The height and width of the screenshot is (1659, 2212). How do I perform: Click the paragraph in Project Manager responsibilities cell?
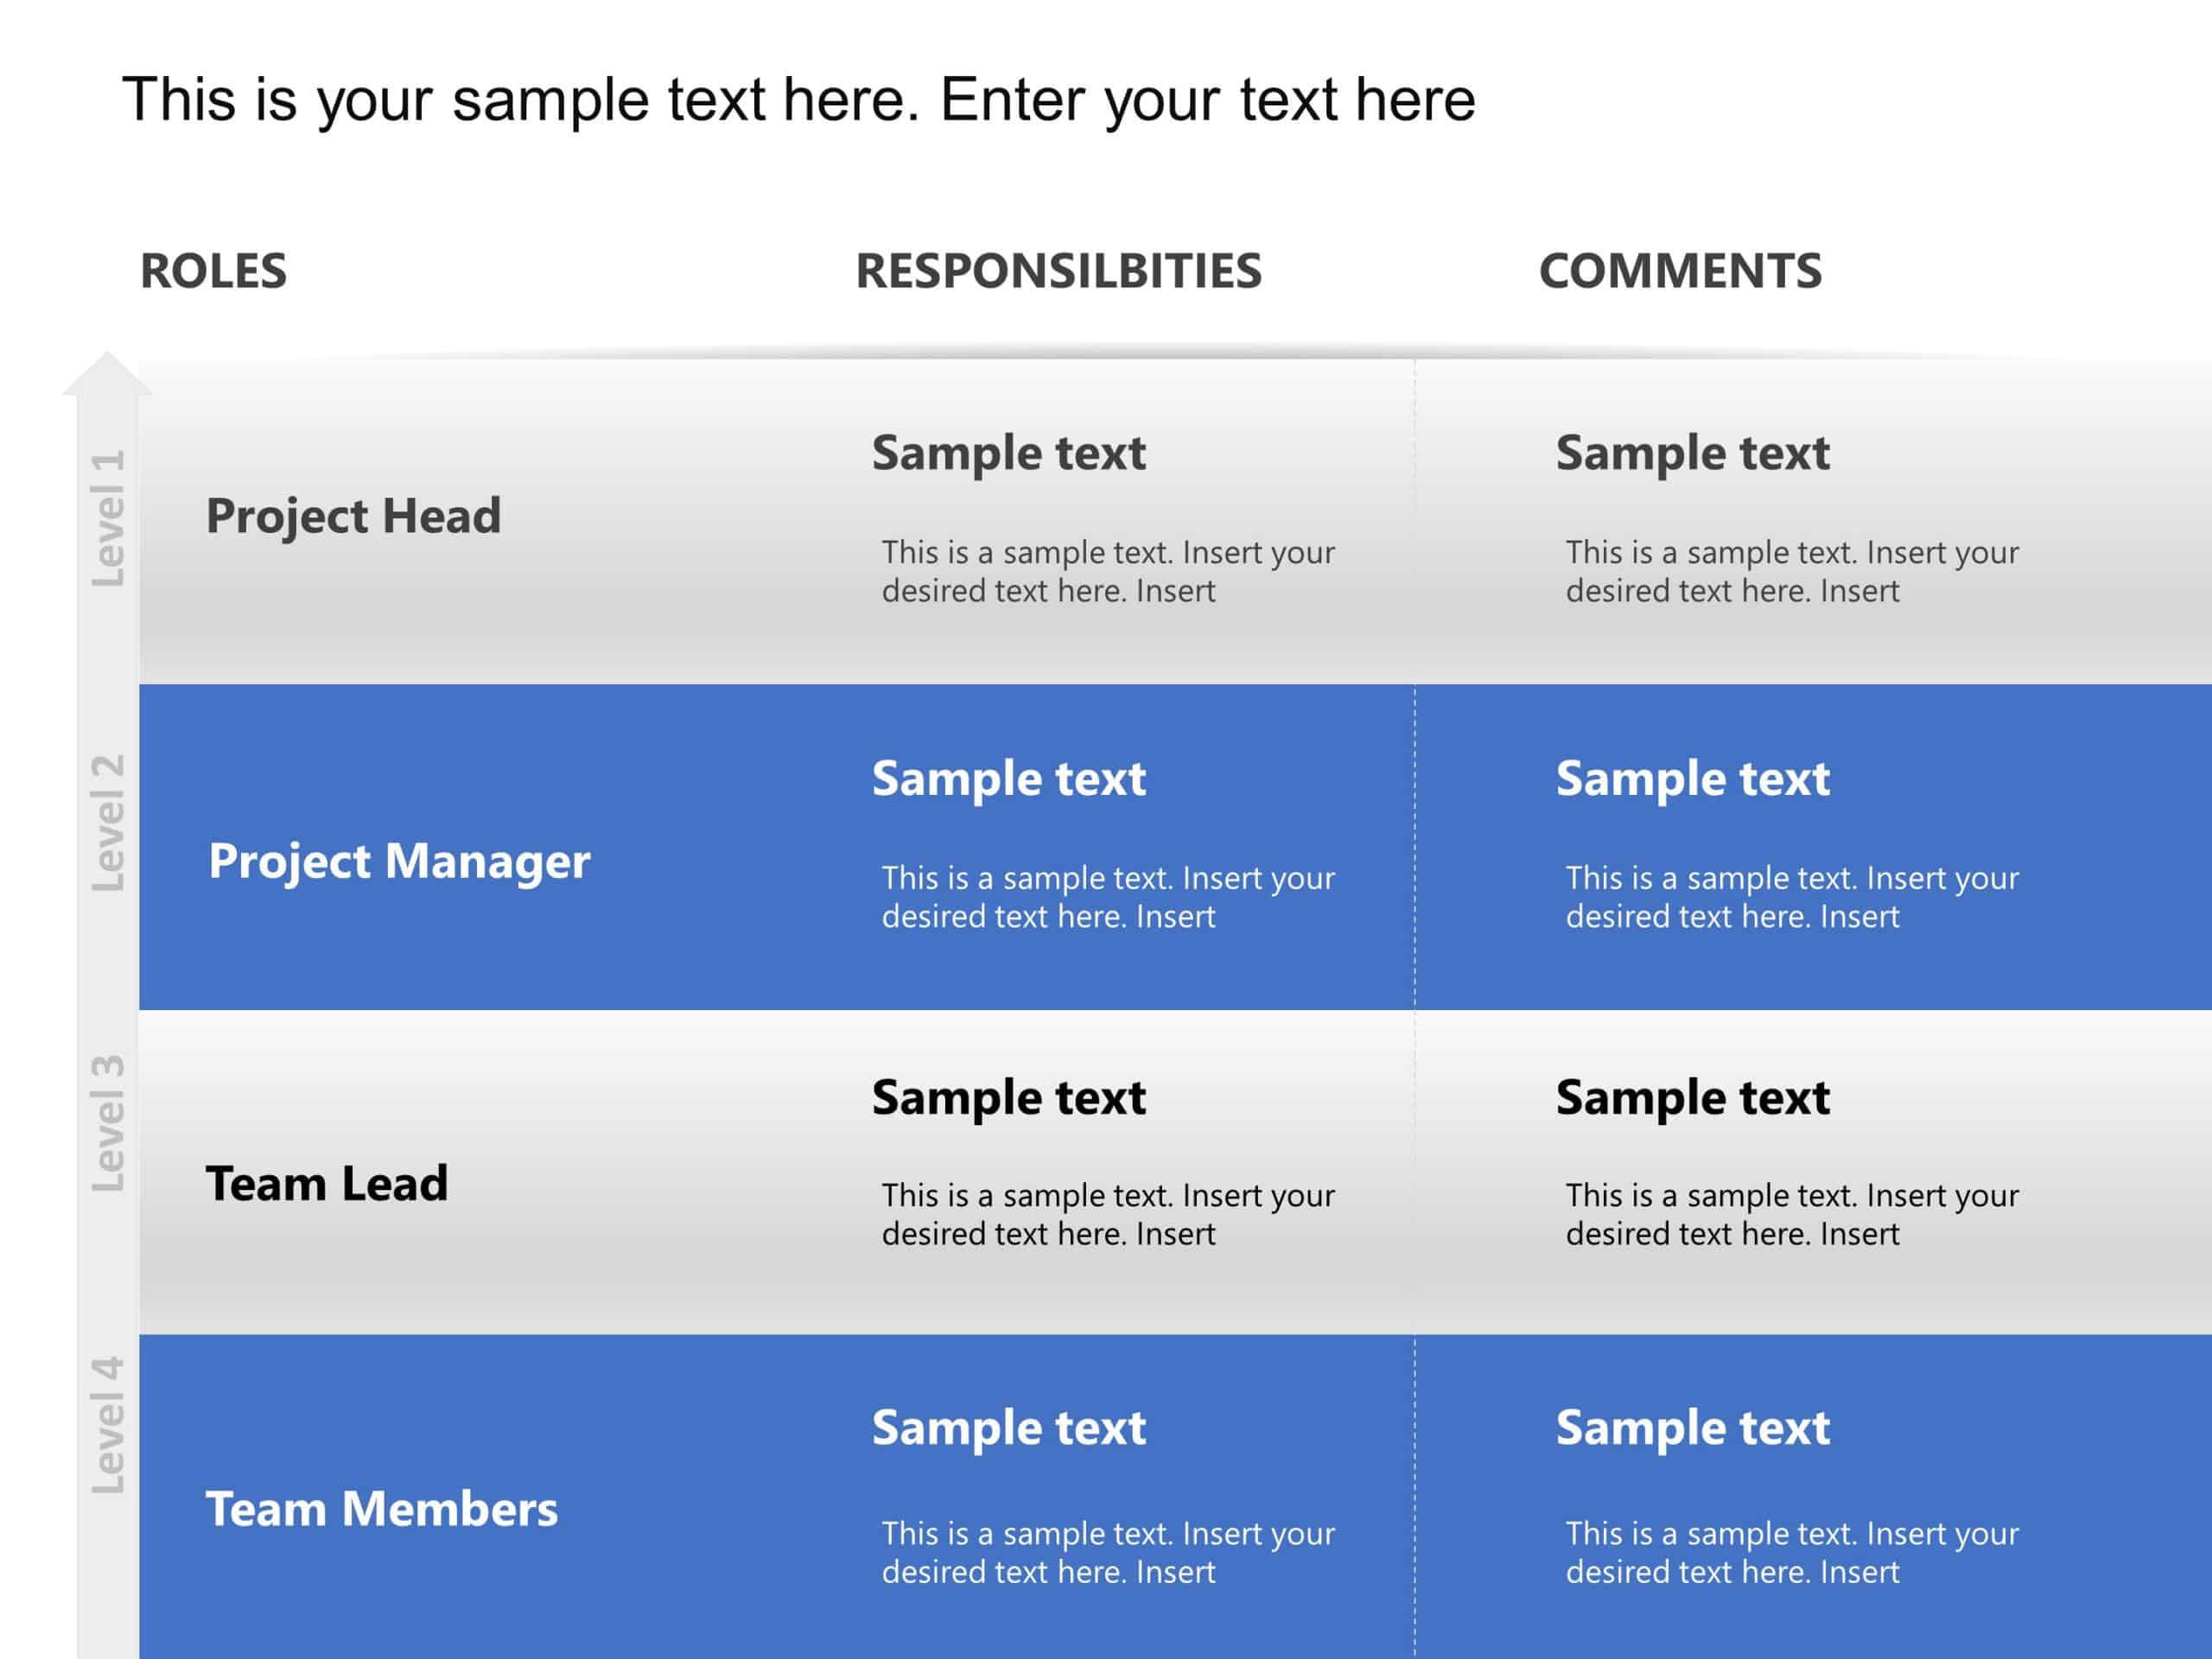[1108, 897]
